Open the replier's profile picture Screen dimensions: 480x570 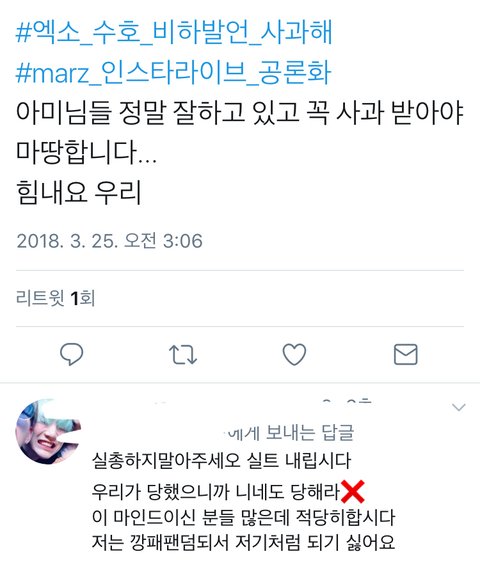(48, 431)
